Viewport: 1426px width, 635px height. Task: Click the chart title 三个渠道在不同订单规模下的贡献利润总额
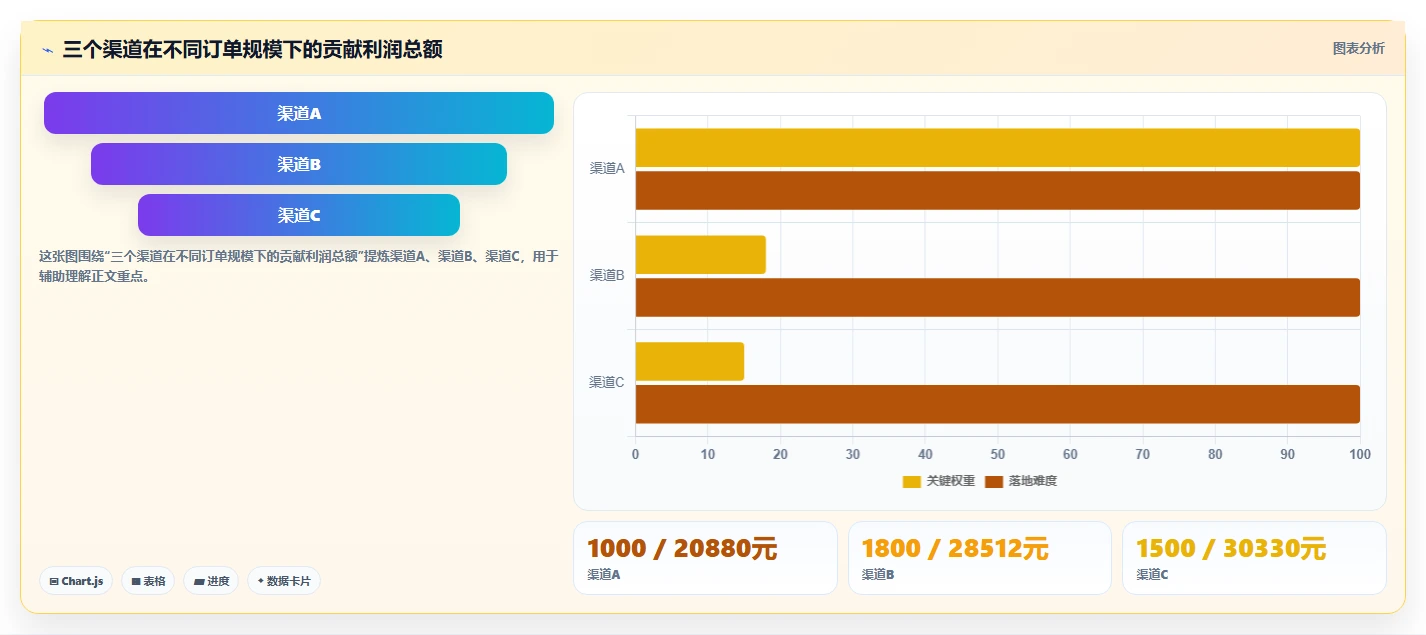click(x=252, y=49)
